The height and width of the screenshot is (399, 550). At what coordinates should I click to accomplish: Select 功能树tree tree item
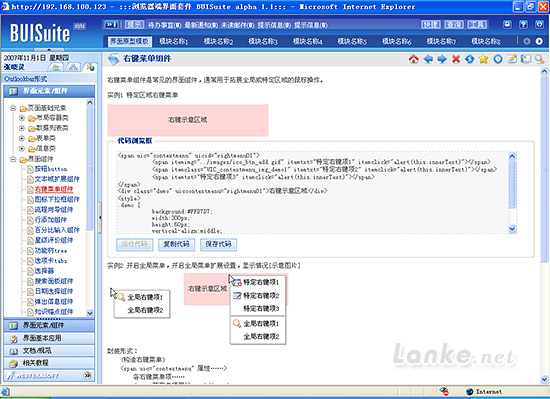[x=51, y=251]
